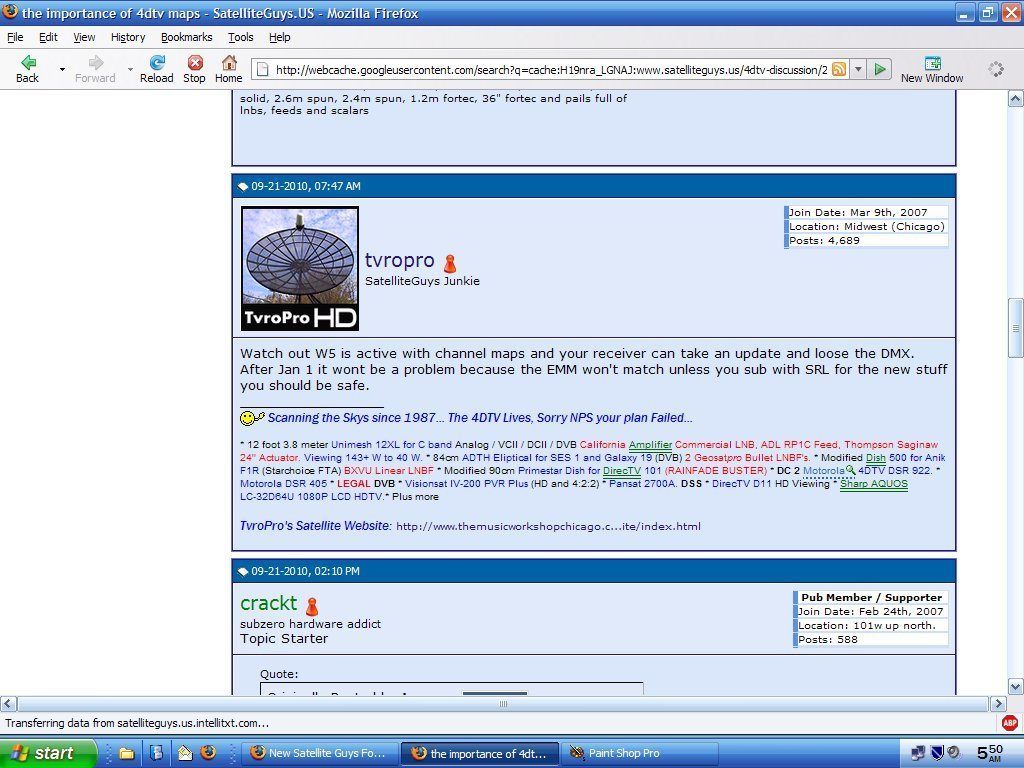Screen dimensions: 1024x768
Task: Open the volume speaker tray icon
Action: [x=954, y=752]
